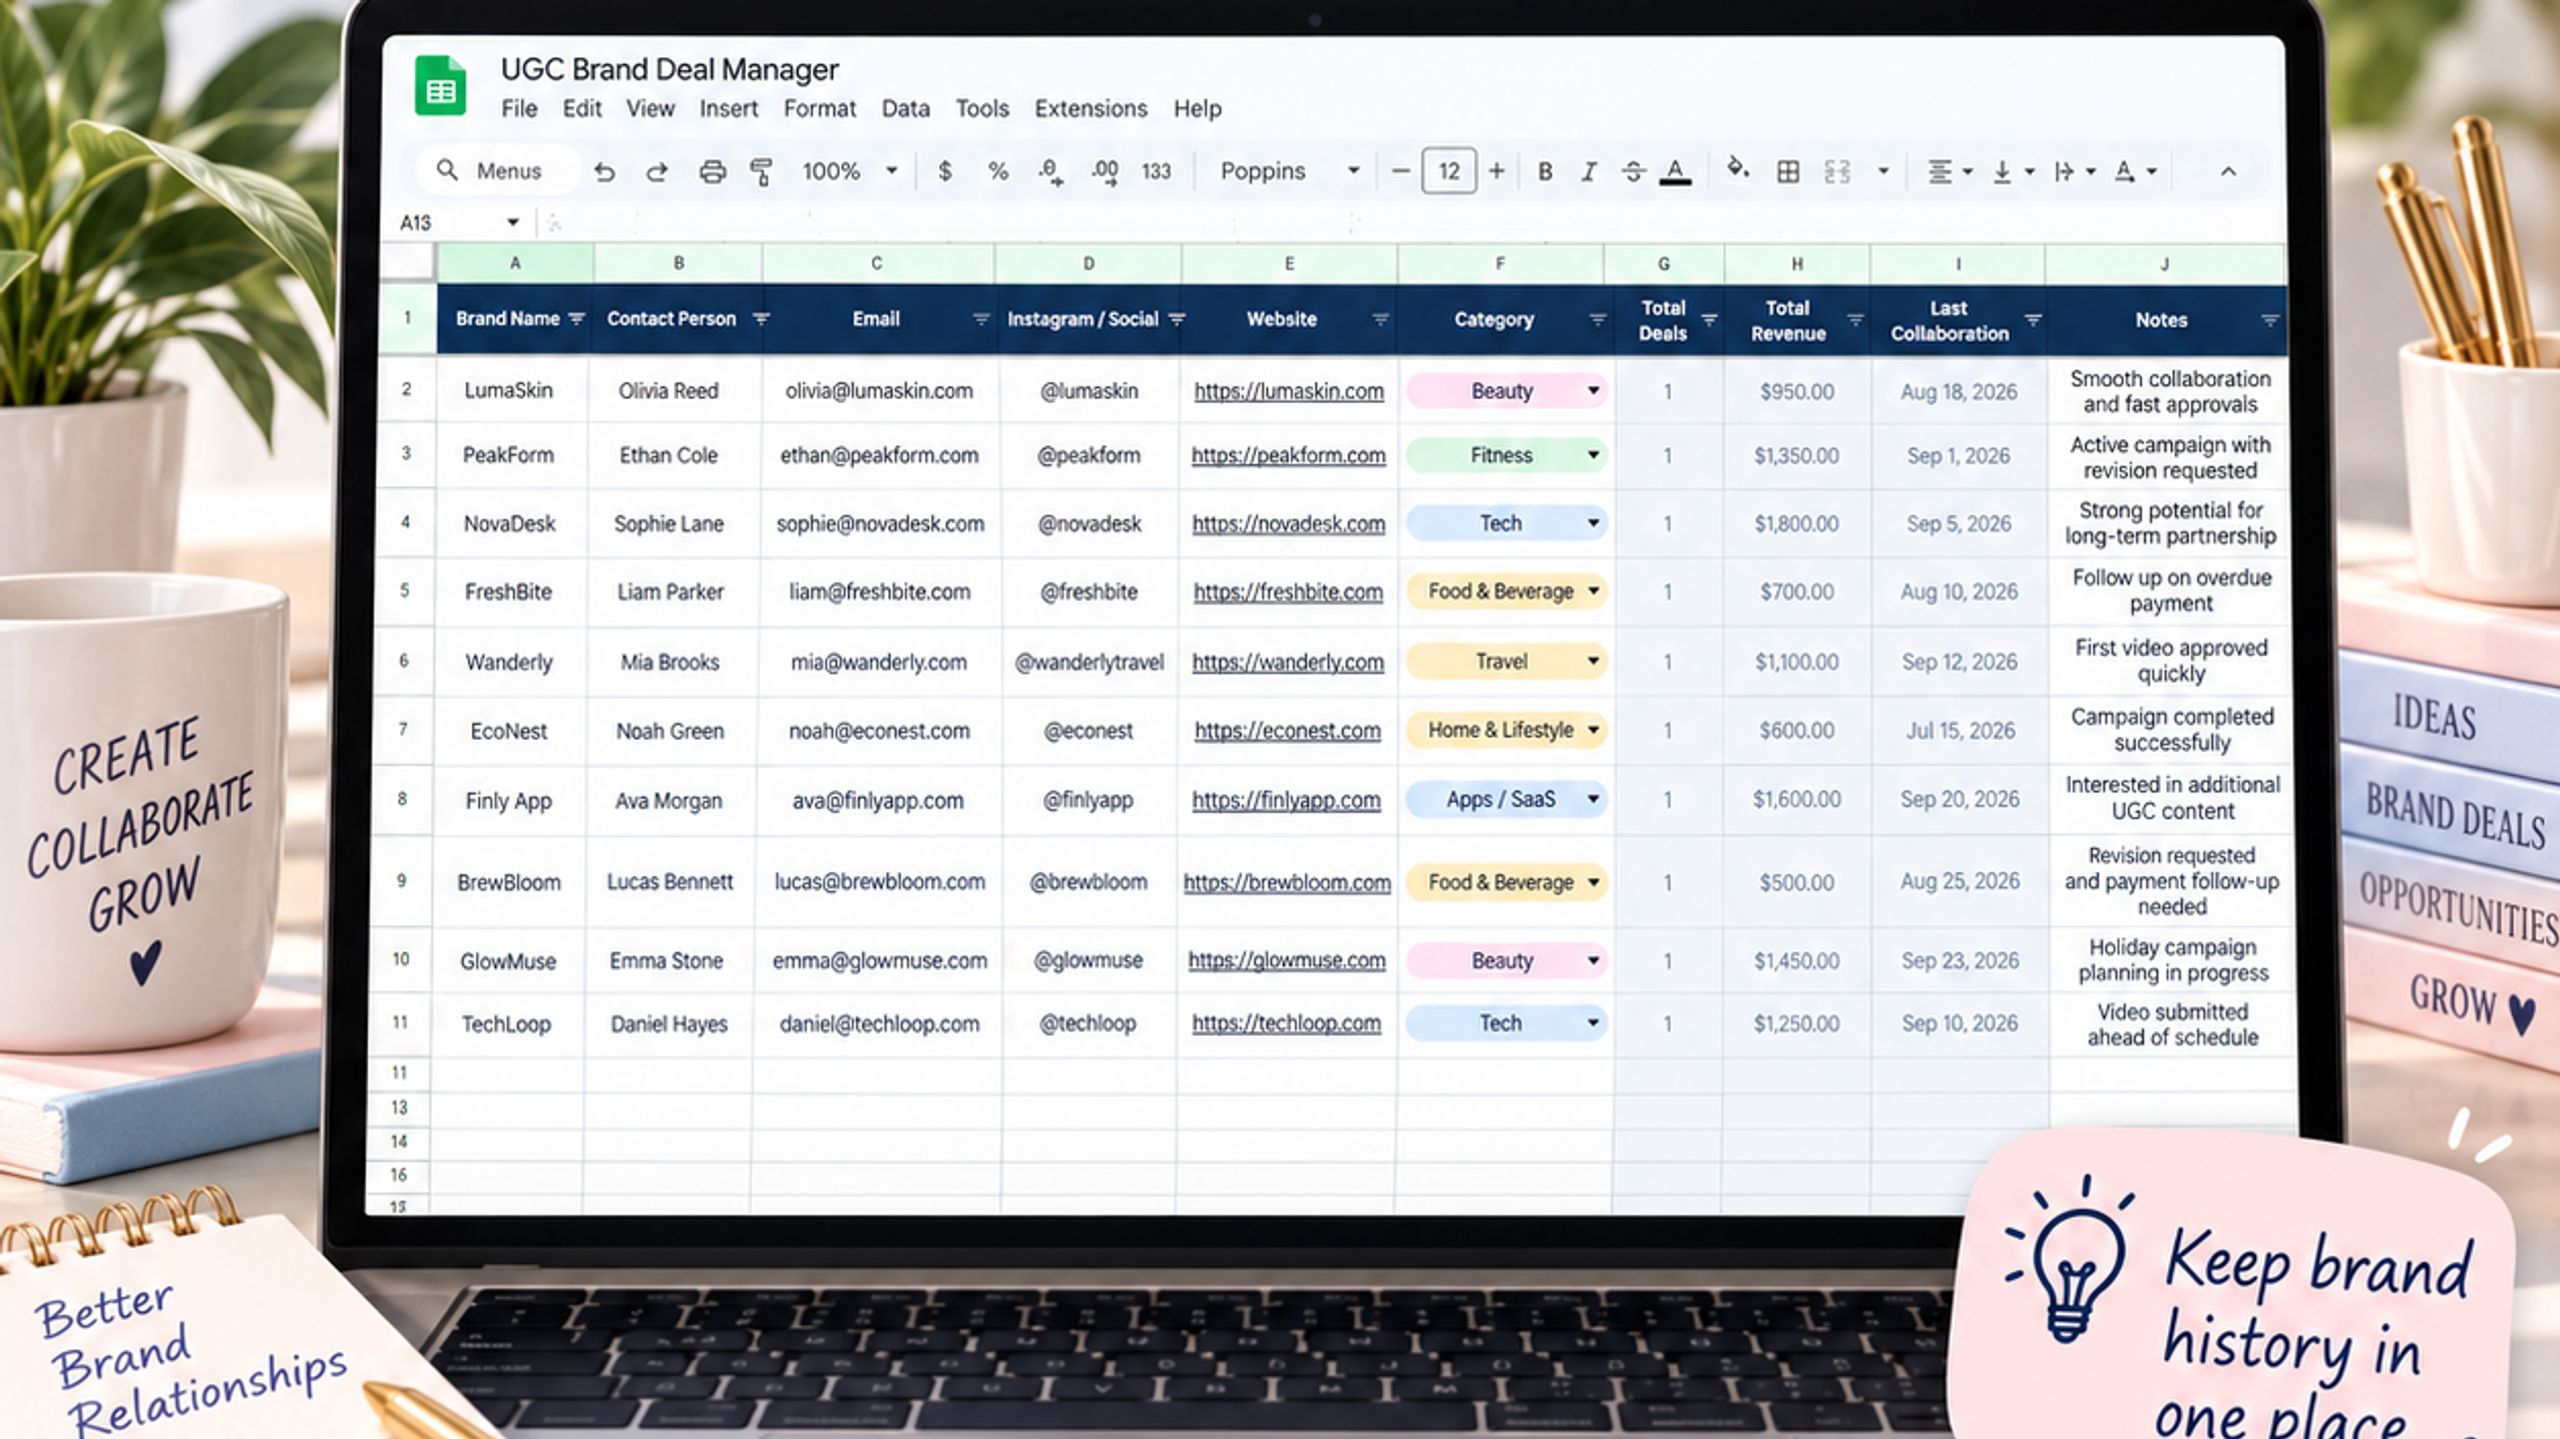Image resolution: width=2560 pixels, height=1439 pixels.
Task: Collapse the toolbar with the up chevron
Action: pos(2228,172)
